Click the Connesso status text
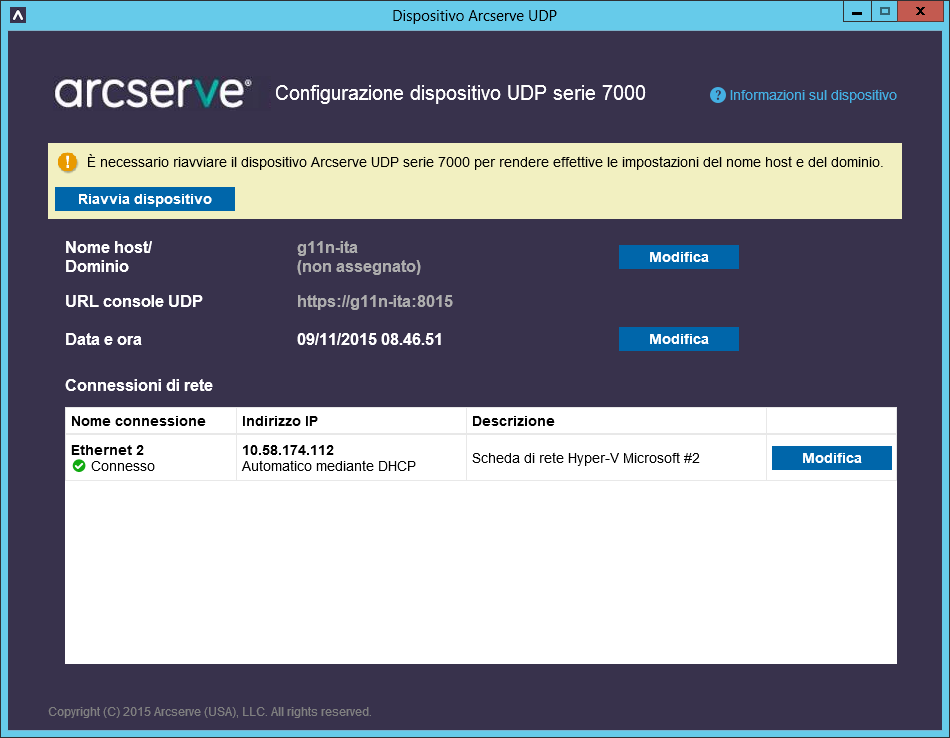 tap(122, 467)
